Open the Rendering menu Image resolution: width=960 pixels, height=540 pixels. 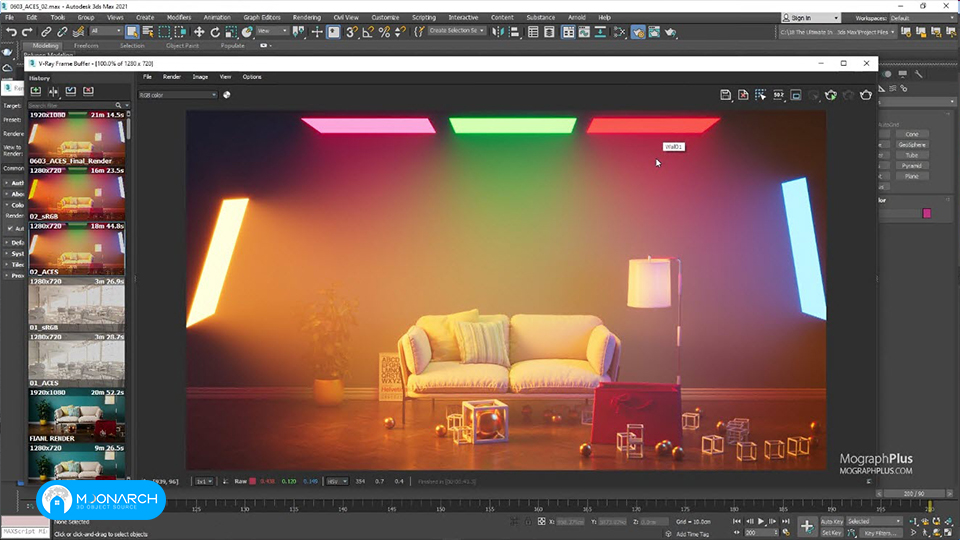click(307, 18)
